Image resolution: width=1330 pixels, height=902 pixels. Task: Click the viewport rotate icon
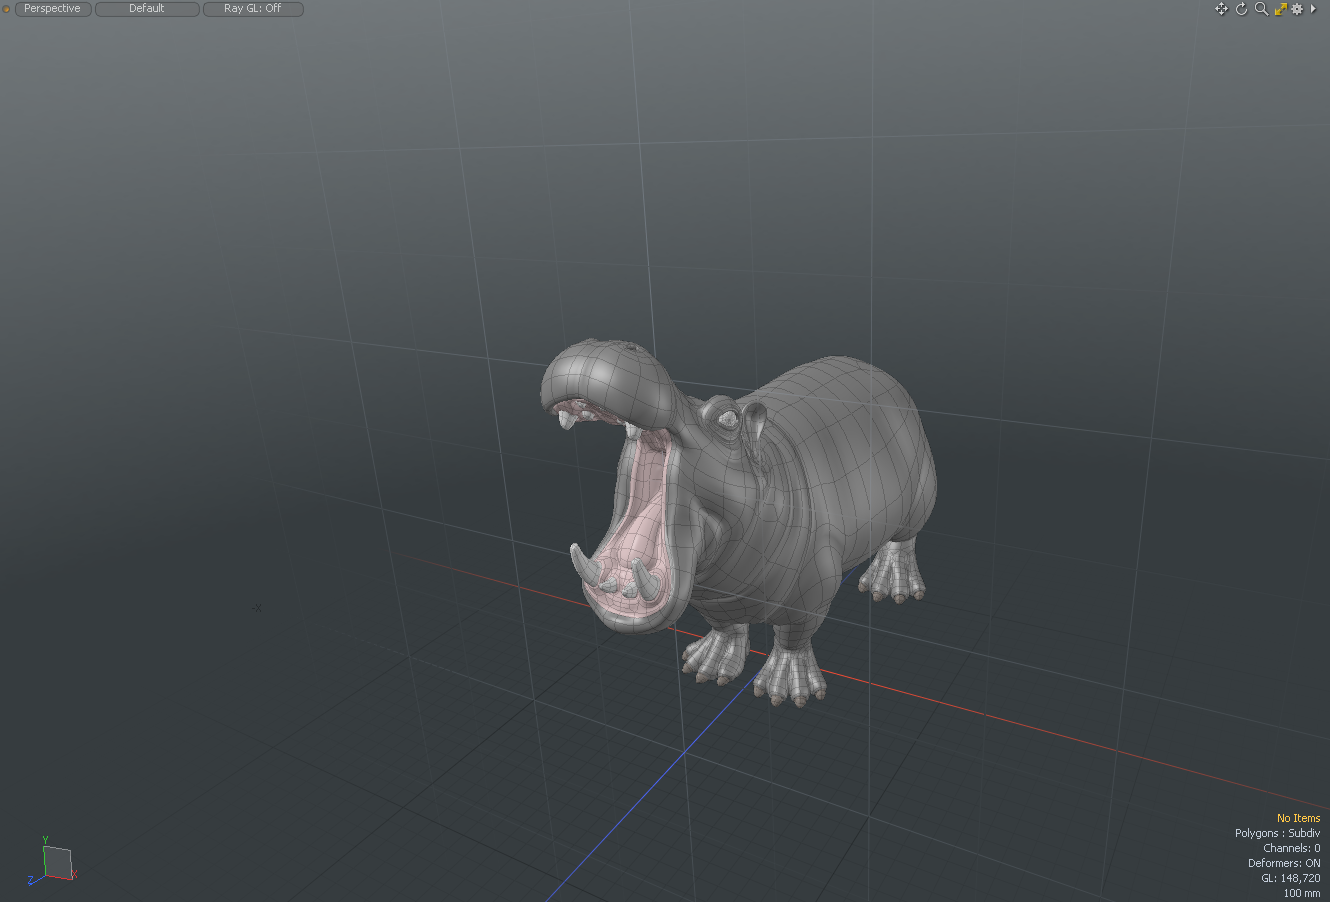[1241, 9]
